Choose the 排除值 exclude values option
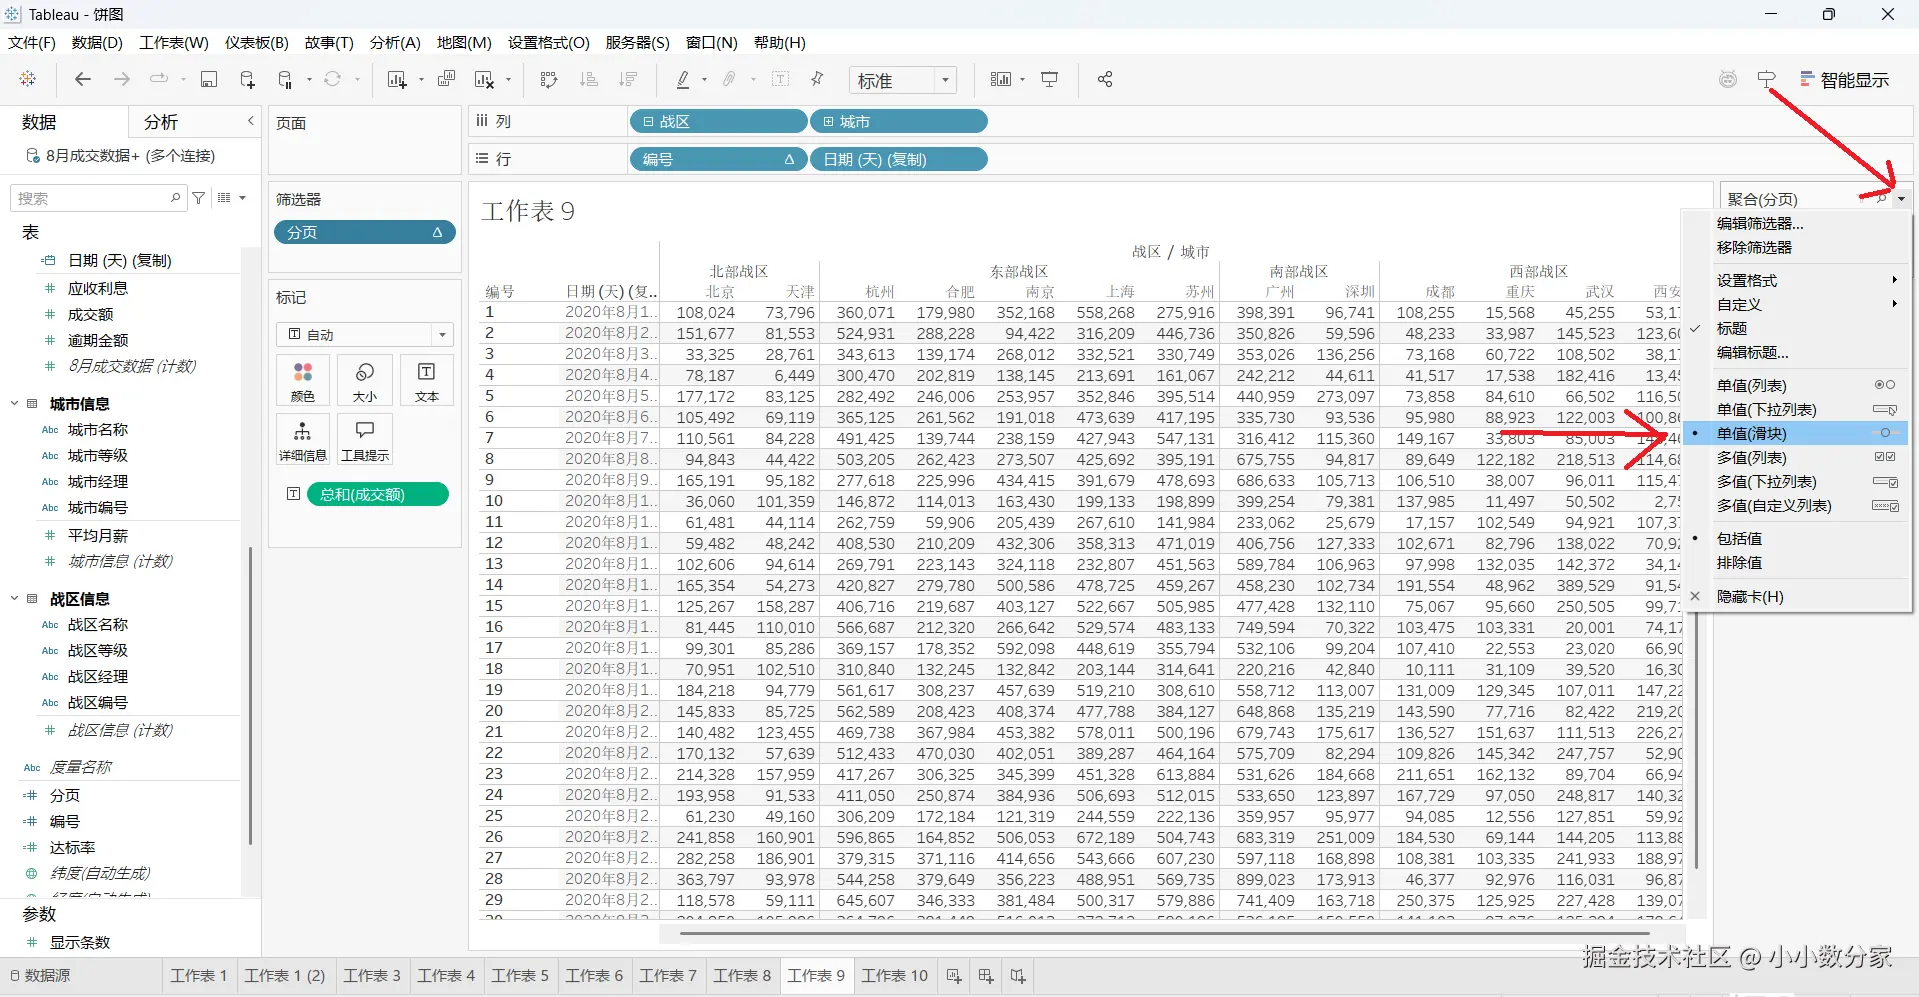The image size is (1919, 997). point(1796,562)
